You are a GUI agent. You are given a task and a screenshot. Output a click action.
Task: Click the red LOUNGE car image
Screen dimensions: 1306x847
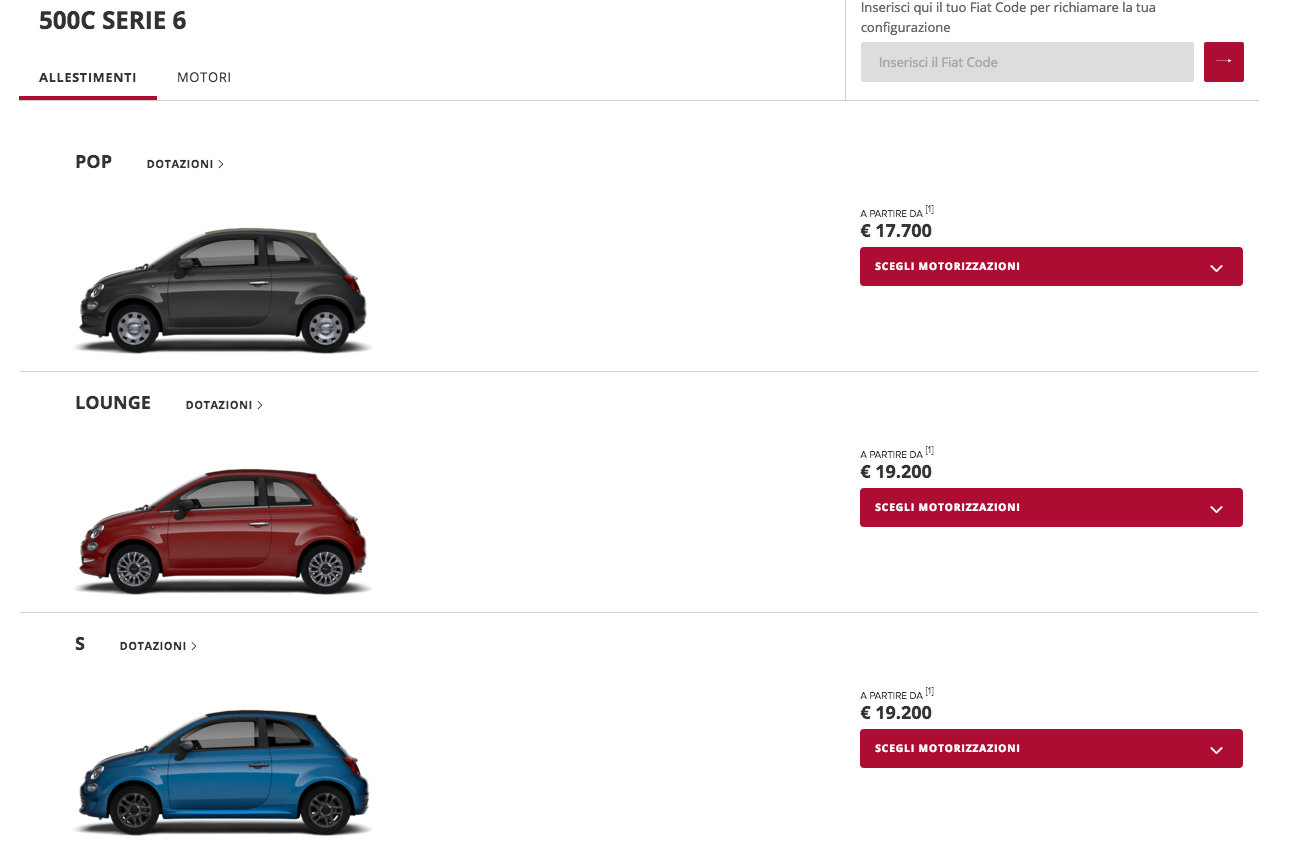pos(222,531)
